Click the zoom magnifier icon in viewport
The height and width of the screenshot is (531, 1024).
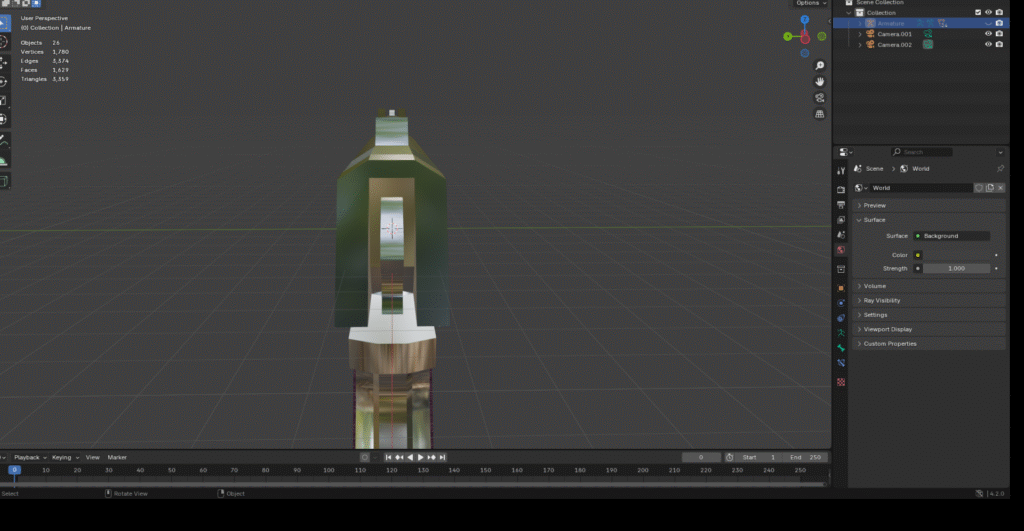820,66
